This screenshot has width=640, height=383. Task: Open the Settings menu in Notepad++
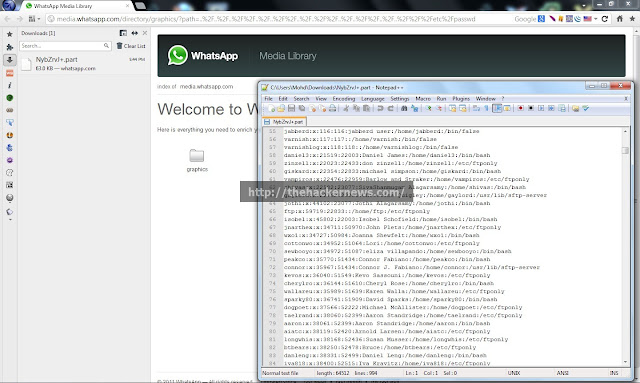400,99
